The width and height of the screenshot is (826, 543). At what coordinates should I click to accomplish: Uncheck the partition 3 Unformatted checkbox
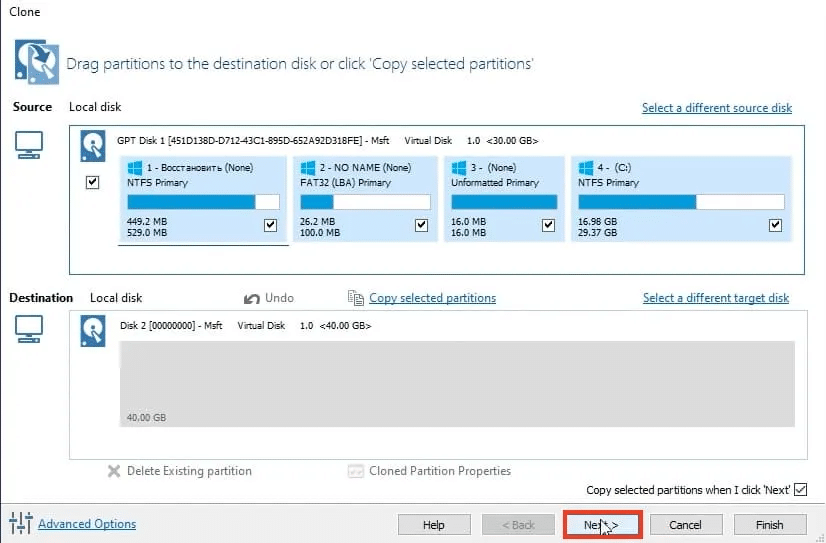coord(547,226)
